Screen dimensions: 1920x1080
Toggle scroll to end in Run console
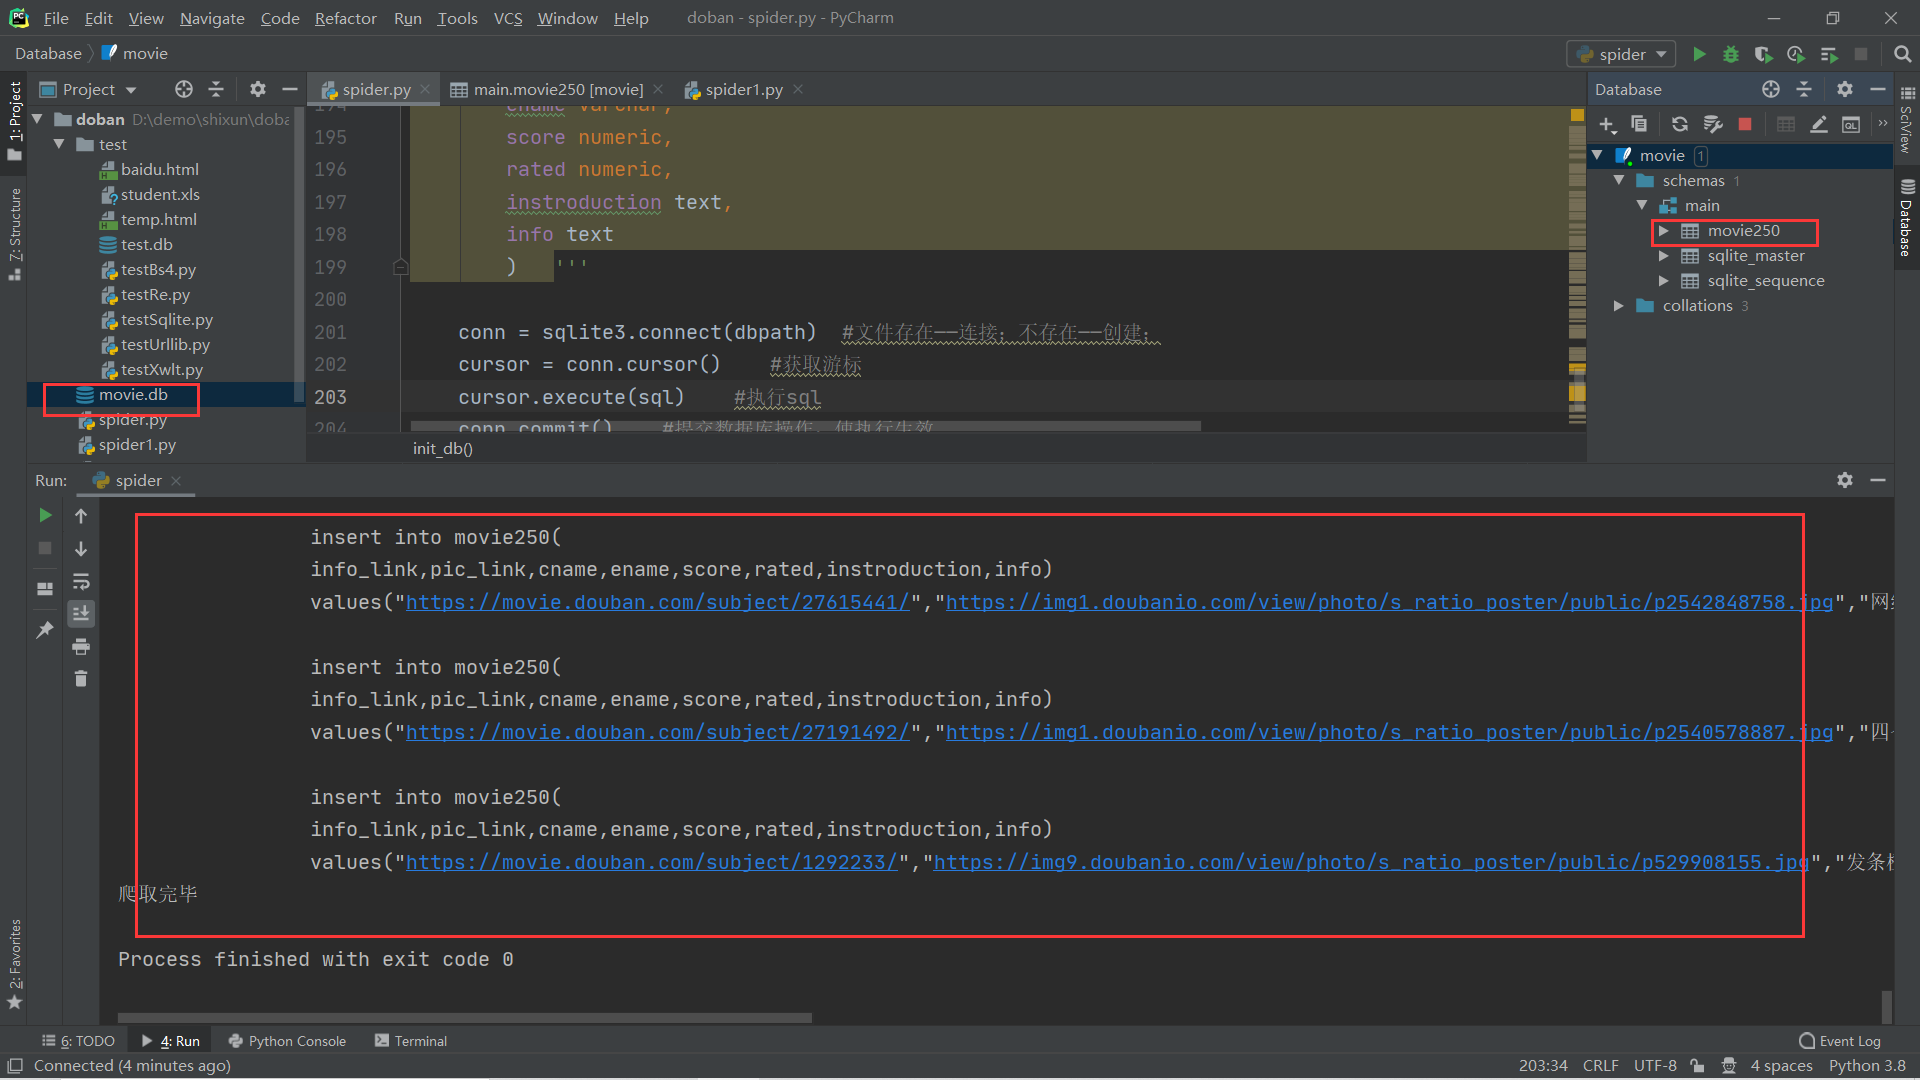(81, 613)
